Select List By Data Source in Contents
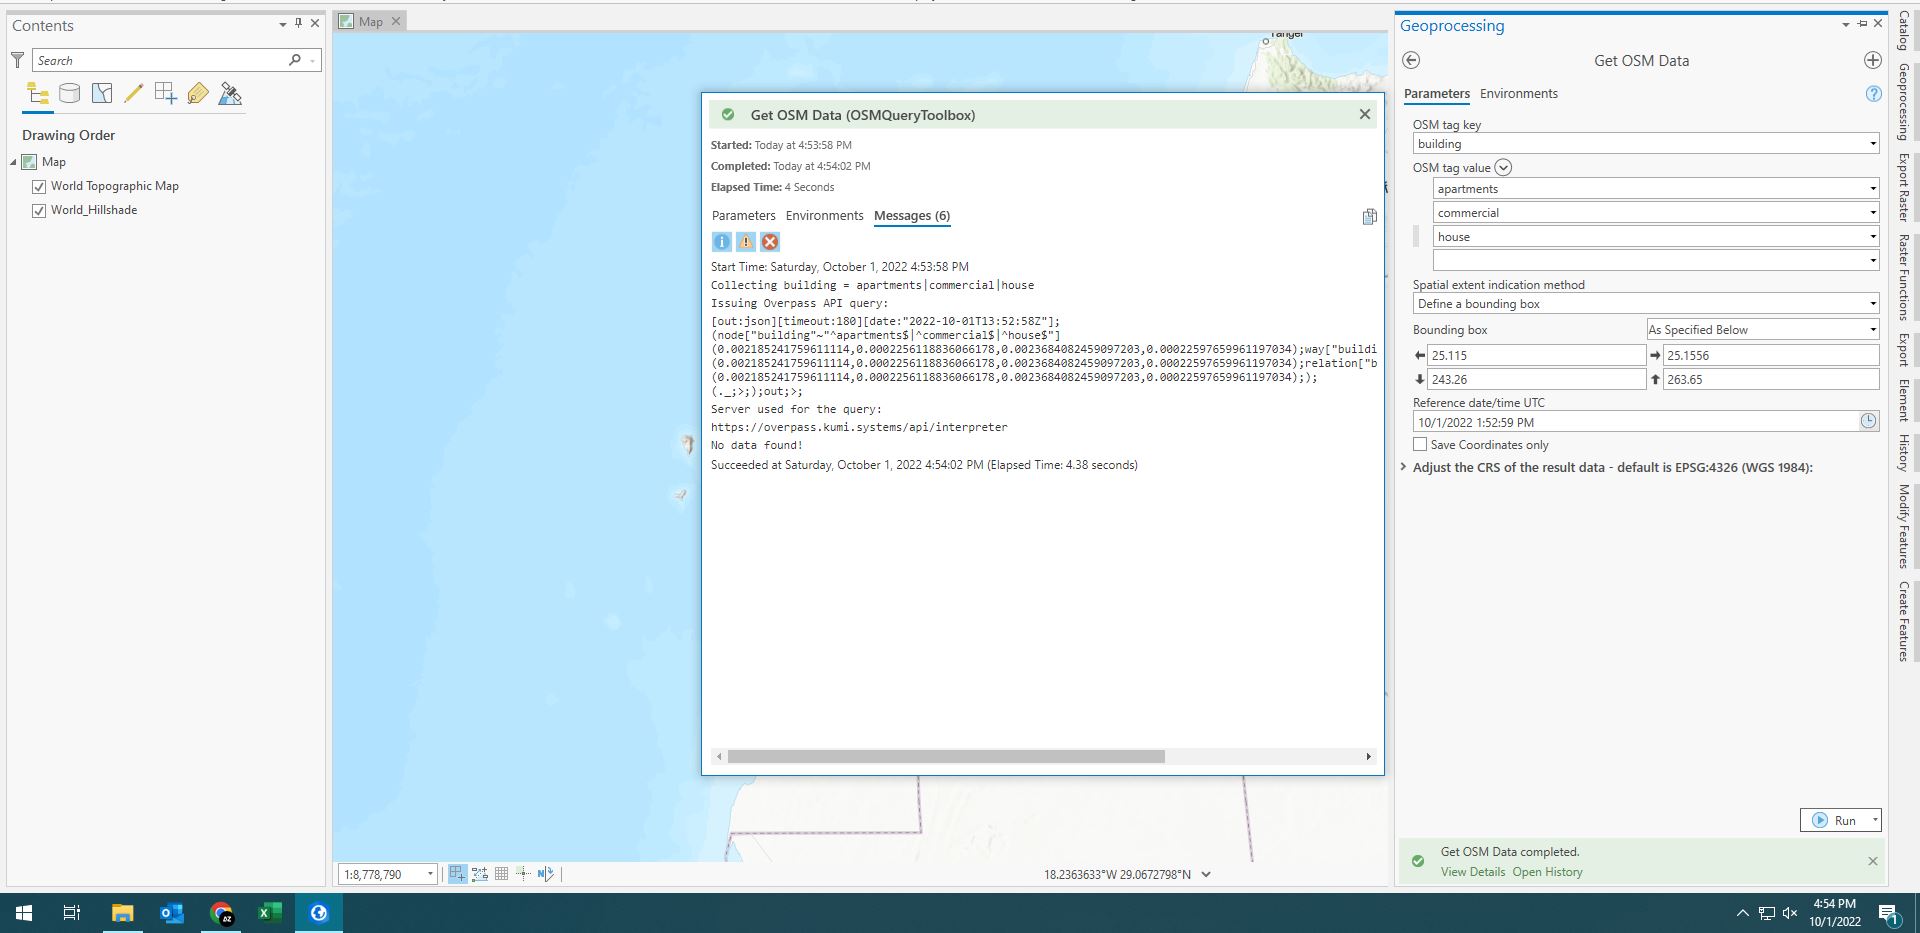1920x933 pixels. click(x=69, y=93)
